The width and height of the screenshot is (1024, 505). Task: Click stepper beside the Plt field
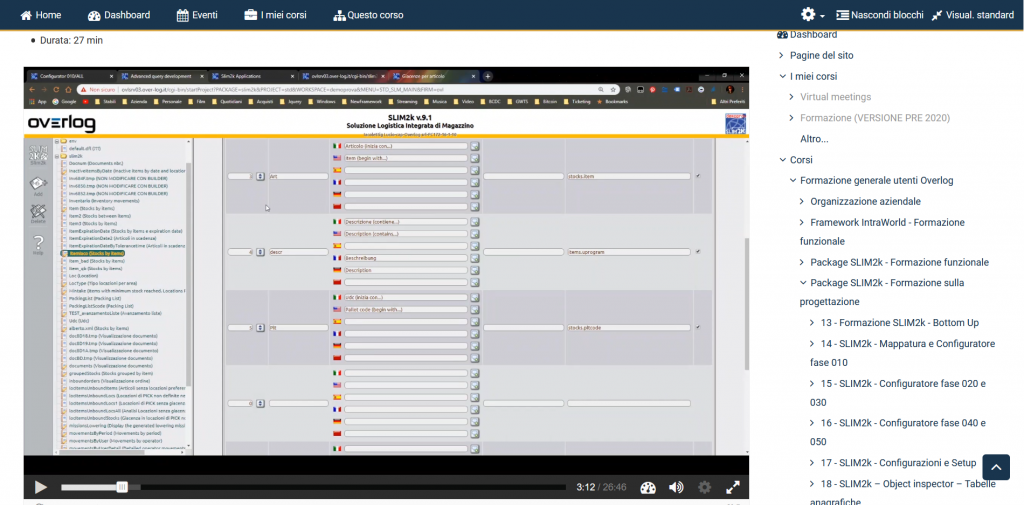260,327
